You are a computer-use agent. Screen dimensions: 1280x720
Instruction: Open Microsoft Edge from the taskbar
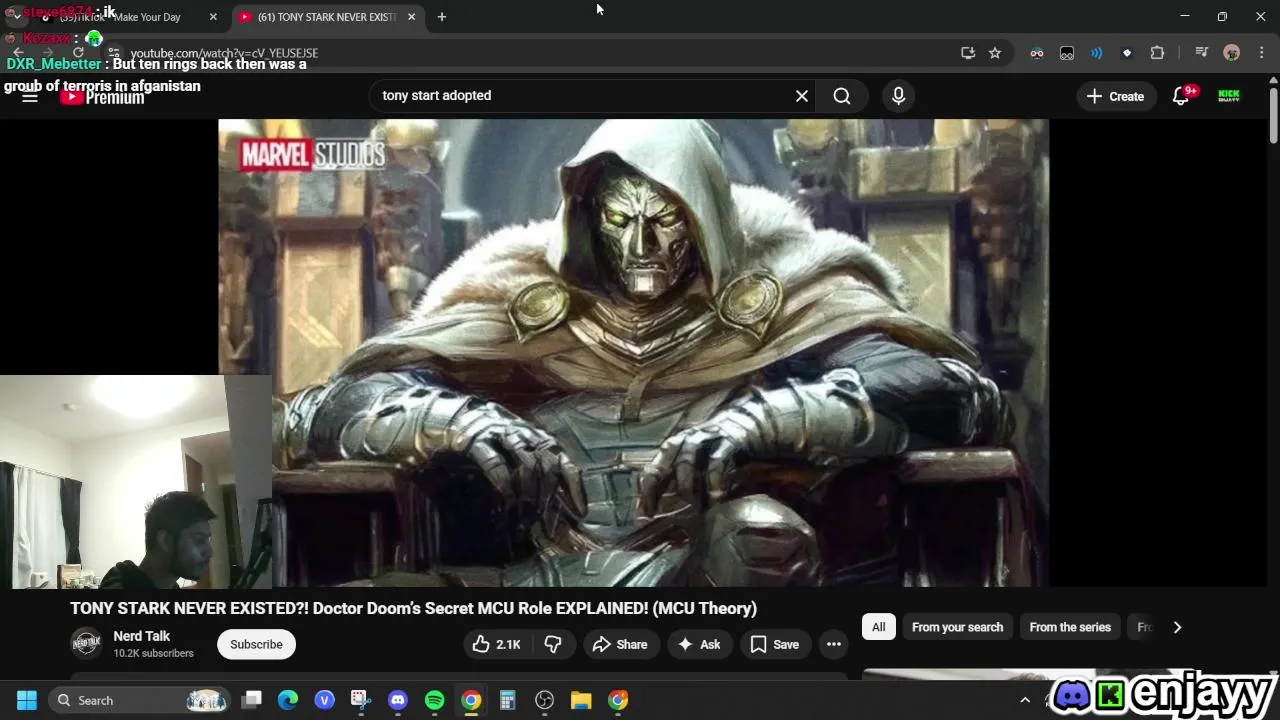[x=288, y=700]
